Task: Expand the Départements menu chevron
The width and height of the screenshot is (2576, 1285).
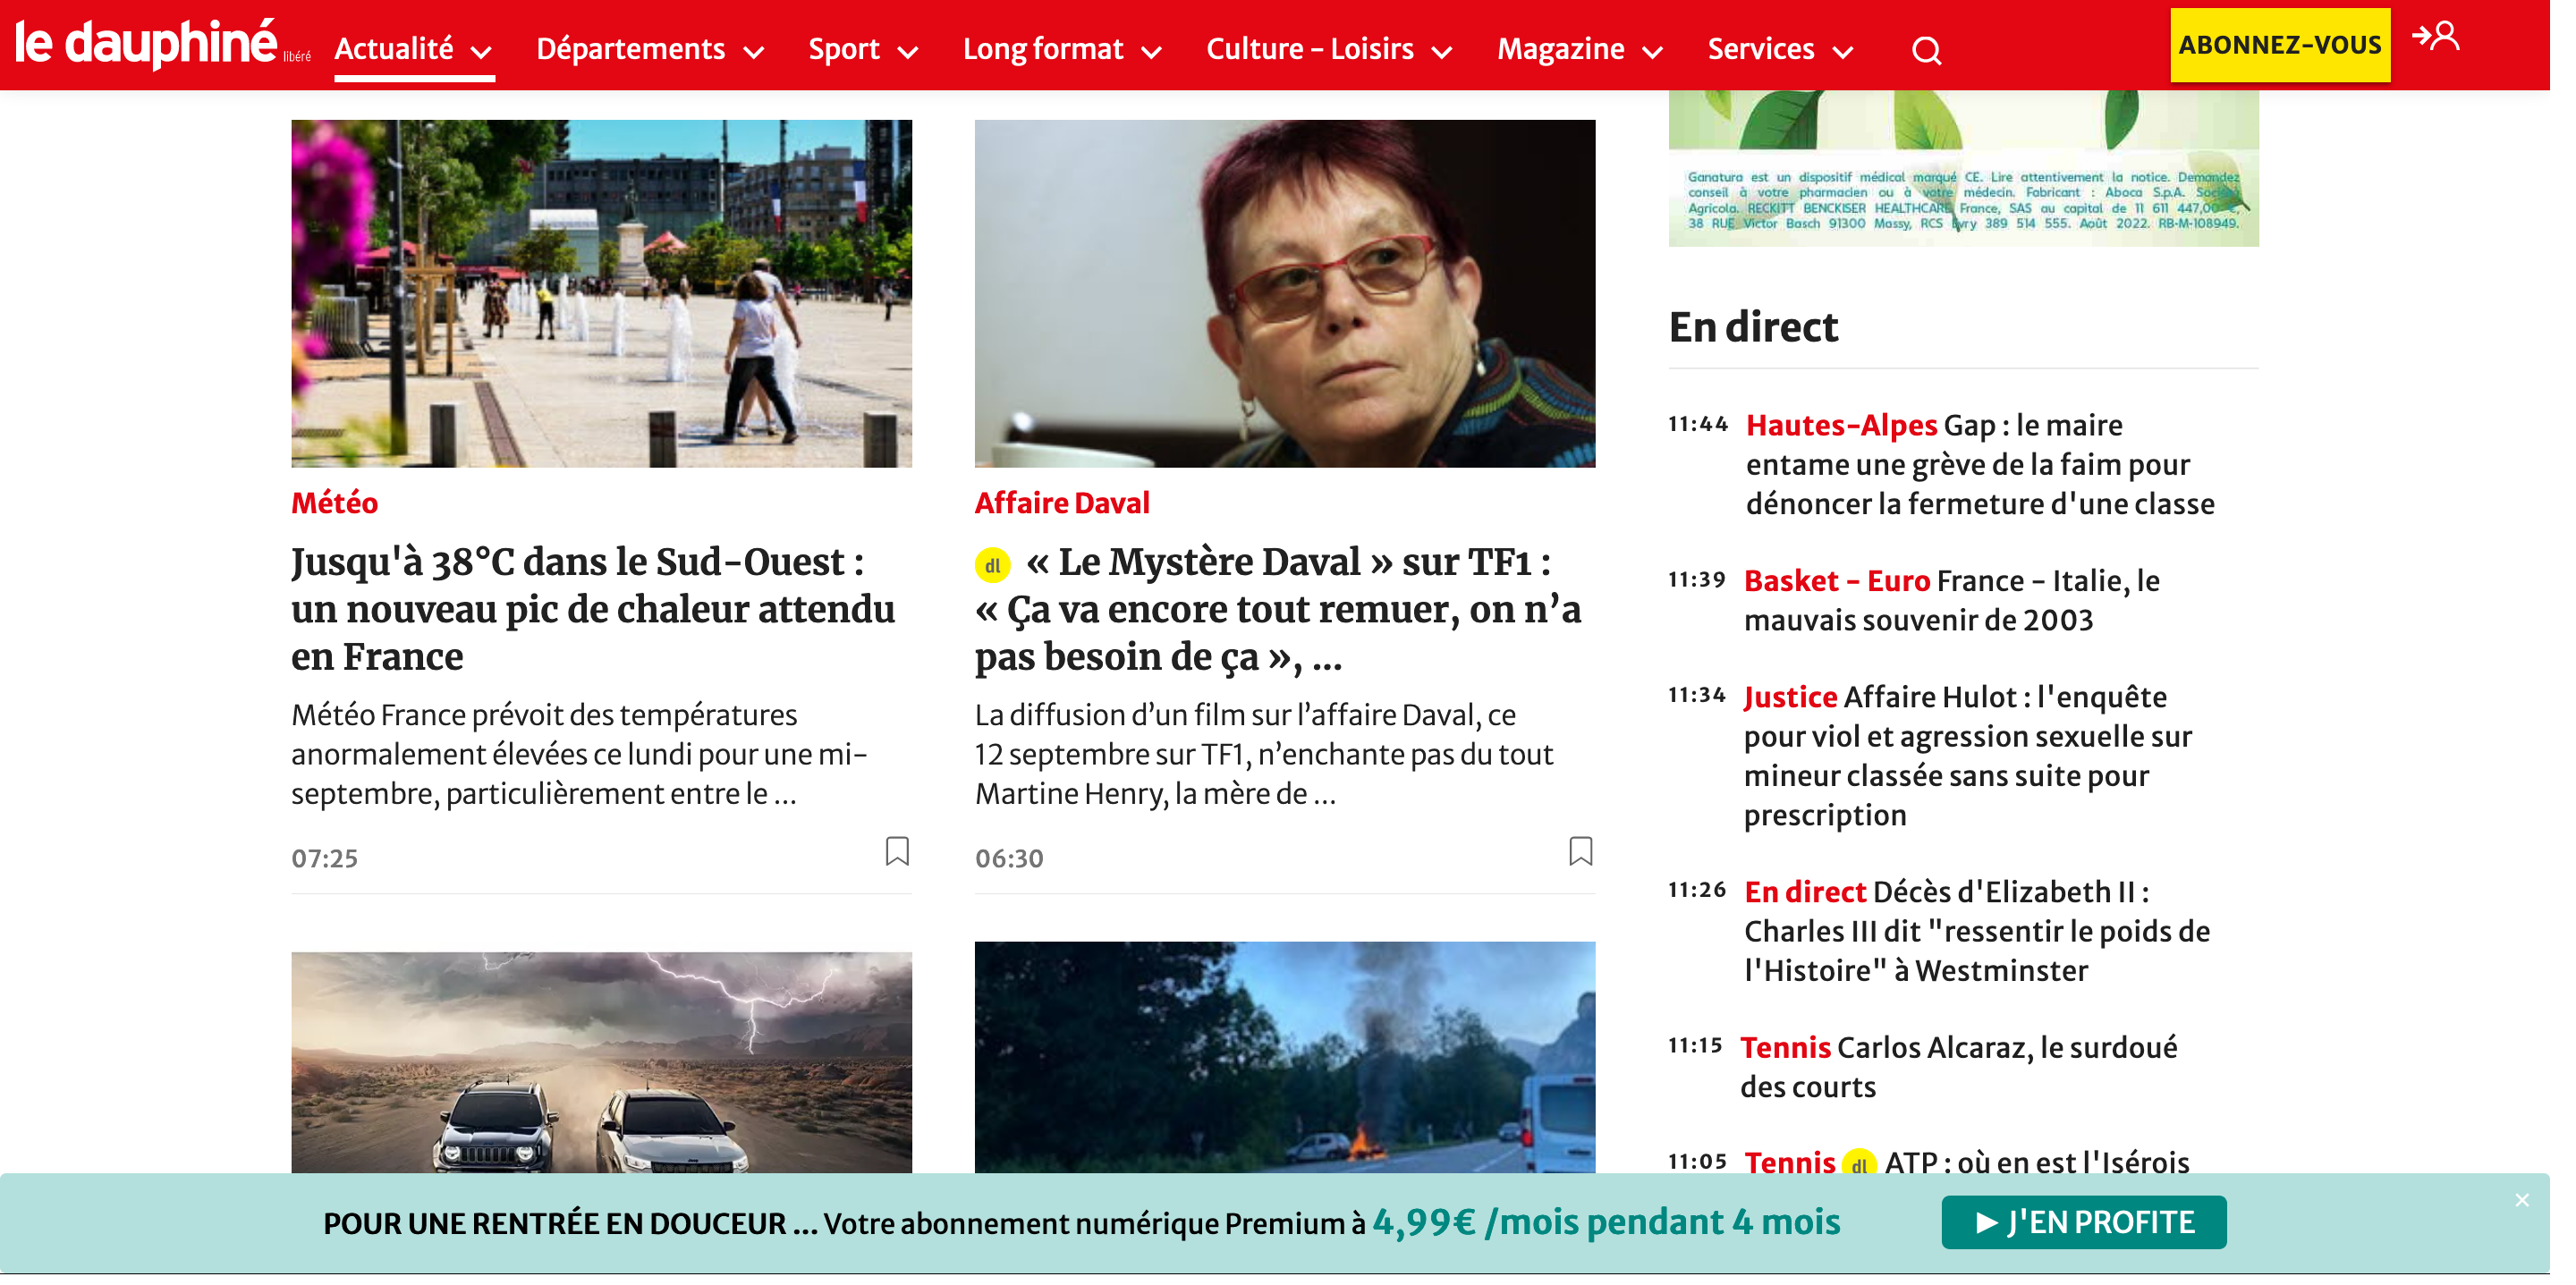Action: [x=755, y=52]
